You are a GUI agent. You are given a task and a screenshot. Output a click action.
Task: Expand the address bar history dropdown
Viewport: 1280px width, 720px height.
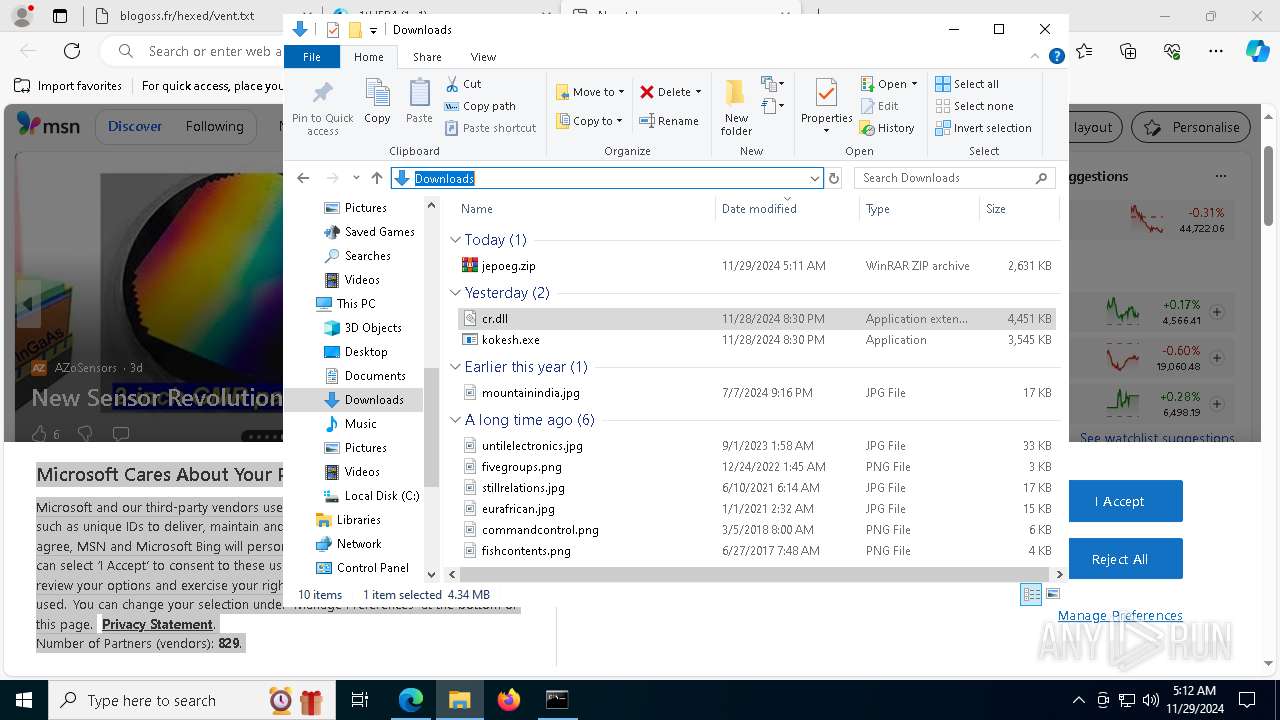pos(814,178)
